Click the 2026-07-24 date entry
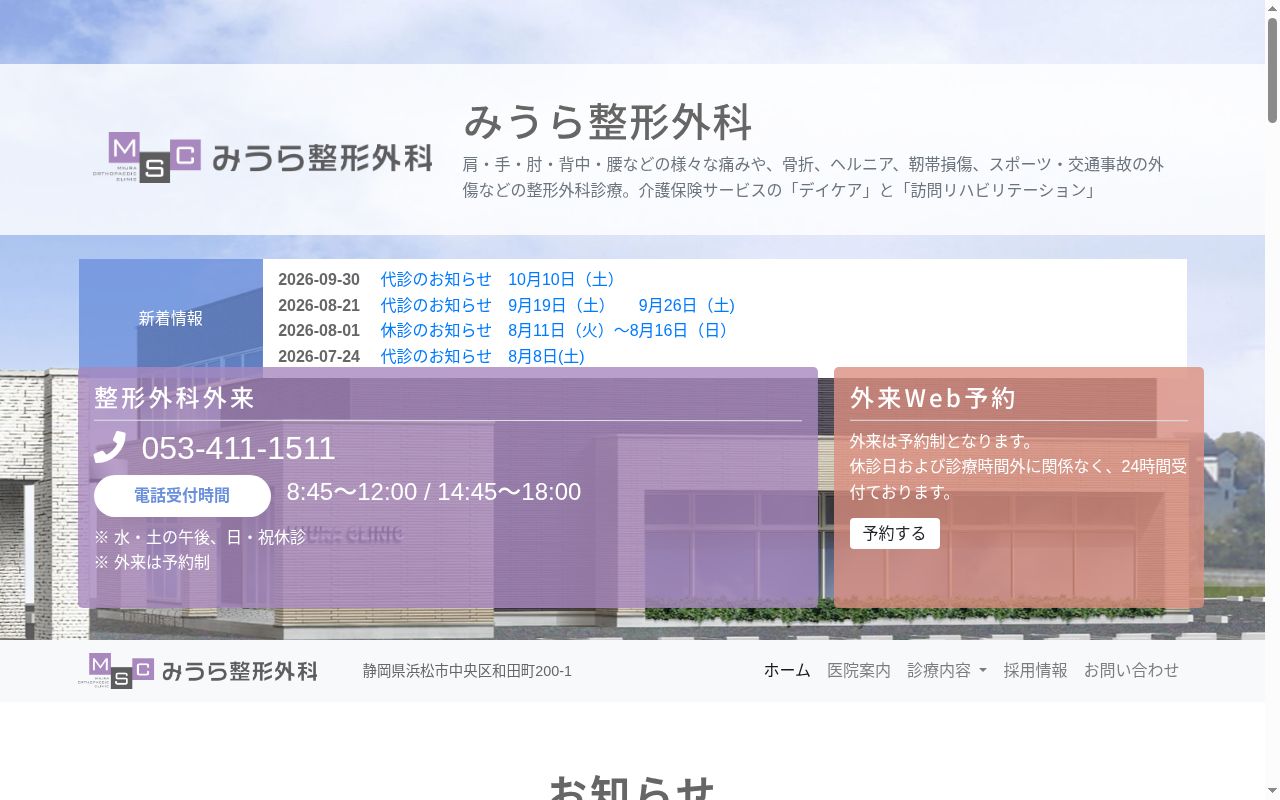 click(319, 356)
